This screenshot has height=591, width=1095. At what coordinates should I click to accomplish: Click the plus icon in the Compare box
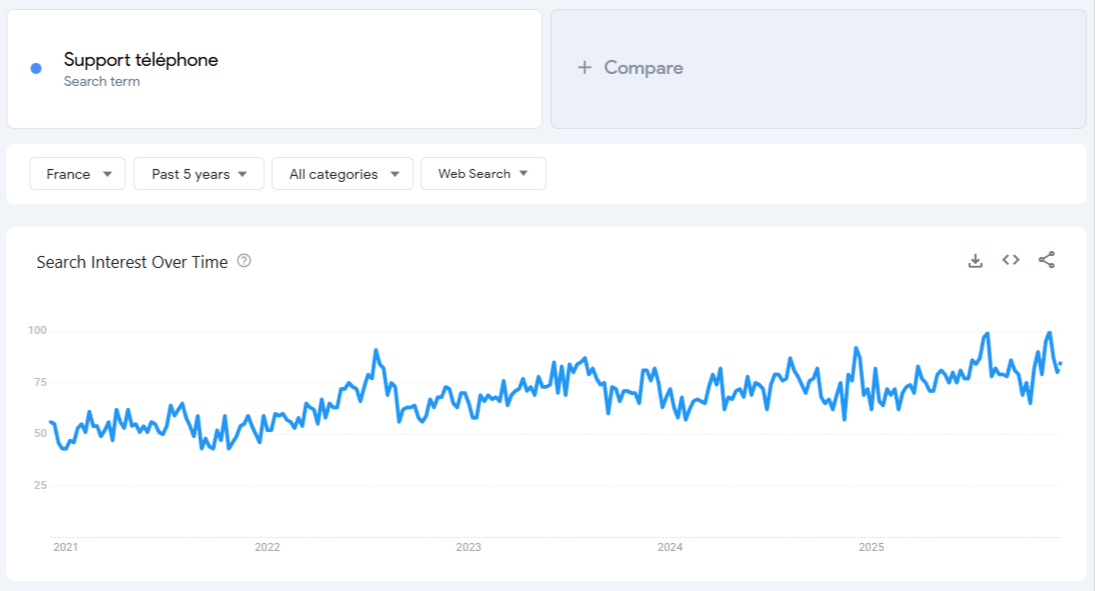click(583, 68)
